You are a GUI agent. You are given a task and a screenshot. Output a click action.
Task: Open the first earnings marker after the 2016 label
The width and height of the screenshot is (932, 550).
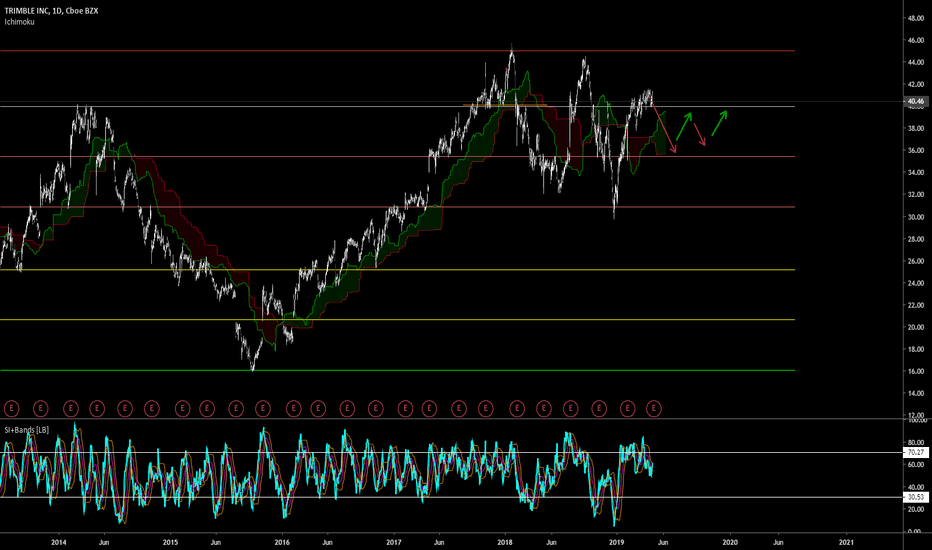[294, 408]
